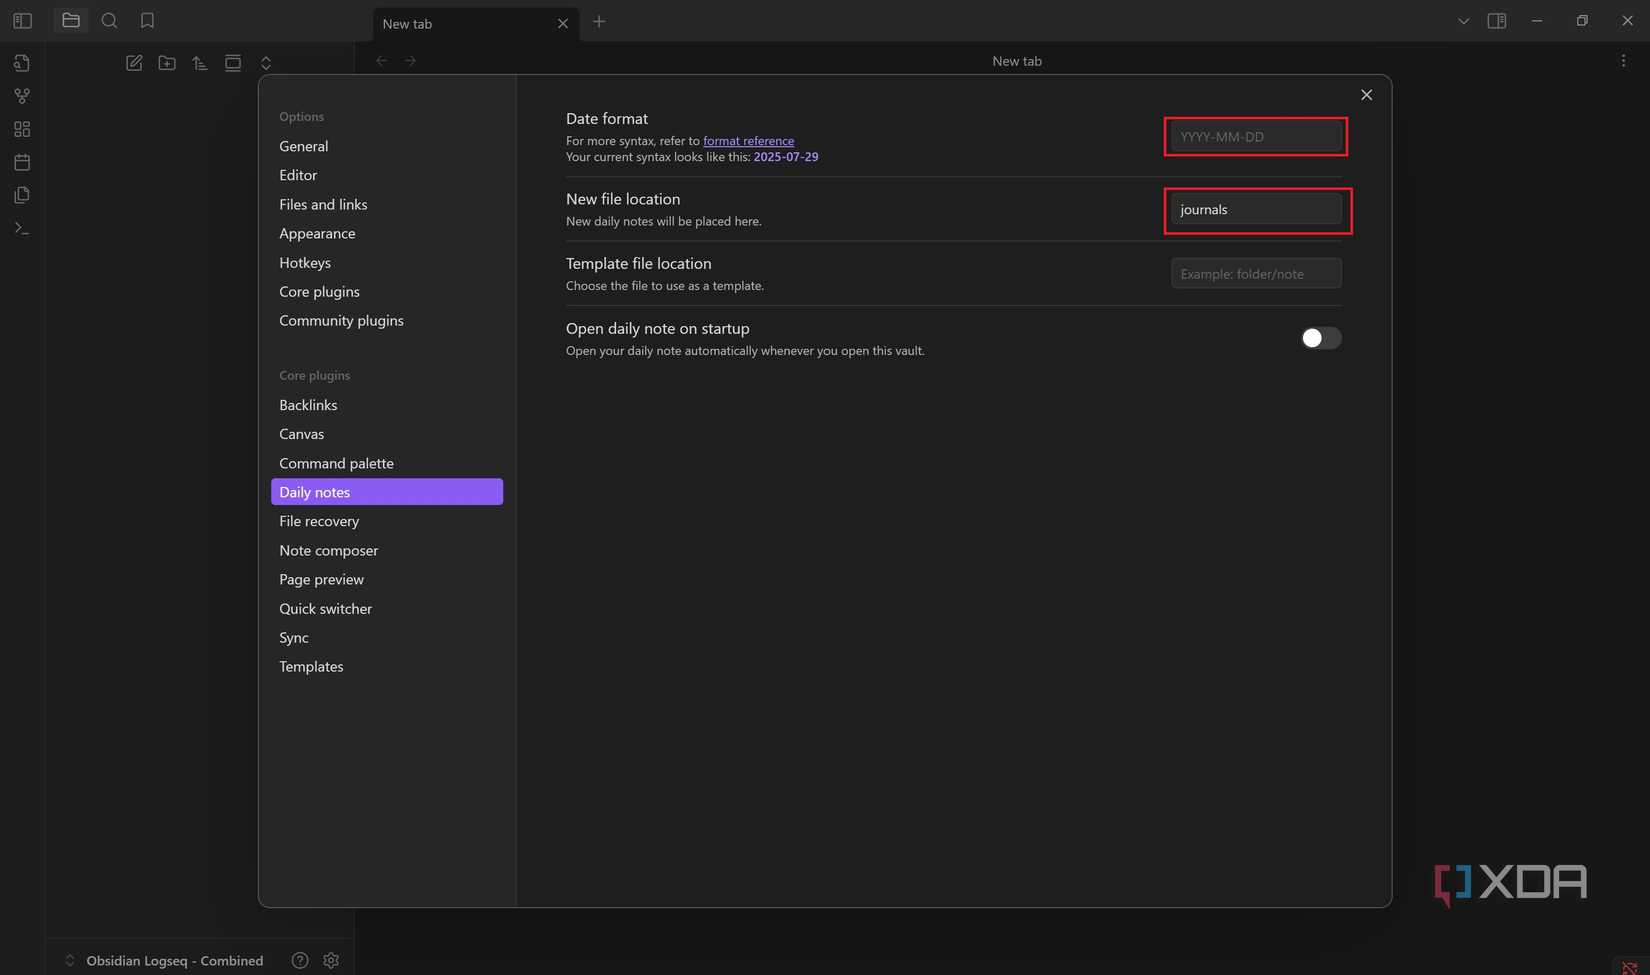
Task: Open the vault switcher next to Obsidian Logseq - Combined
Action: pyautogui.click(x=70, y=960)
